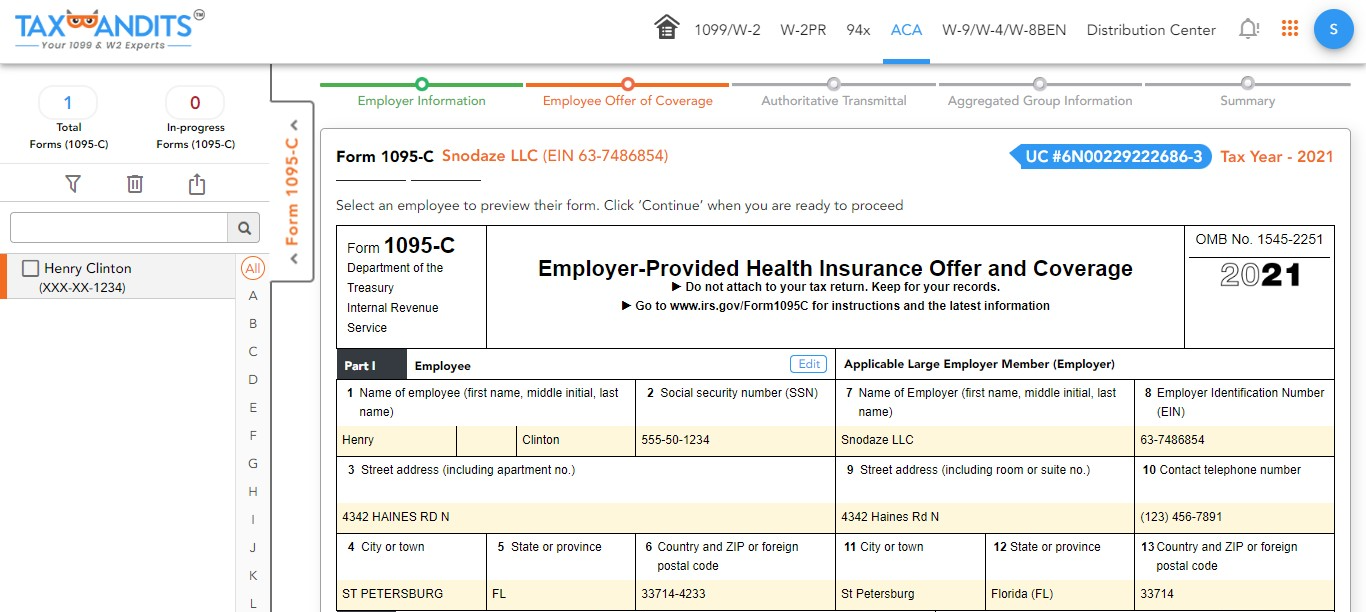Select the All filter circle in employee list
The width and height of the screenshot is (1366, 612).
252,268
